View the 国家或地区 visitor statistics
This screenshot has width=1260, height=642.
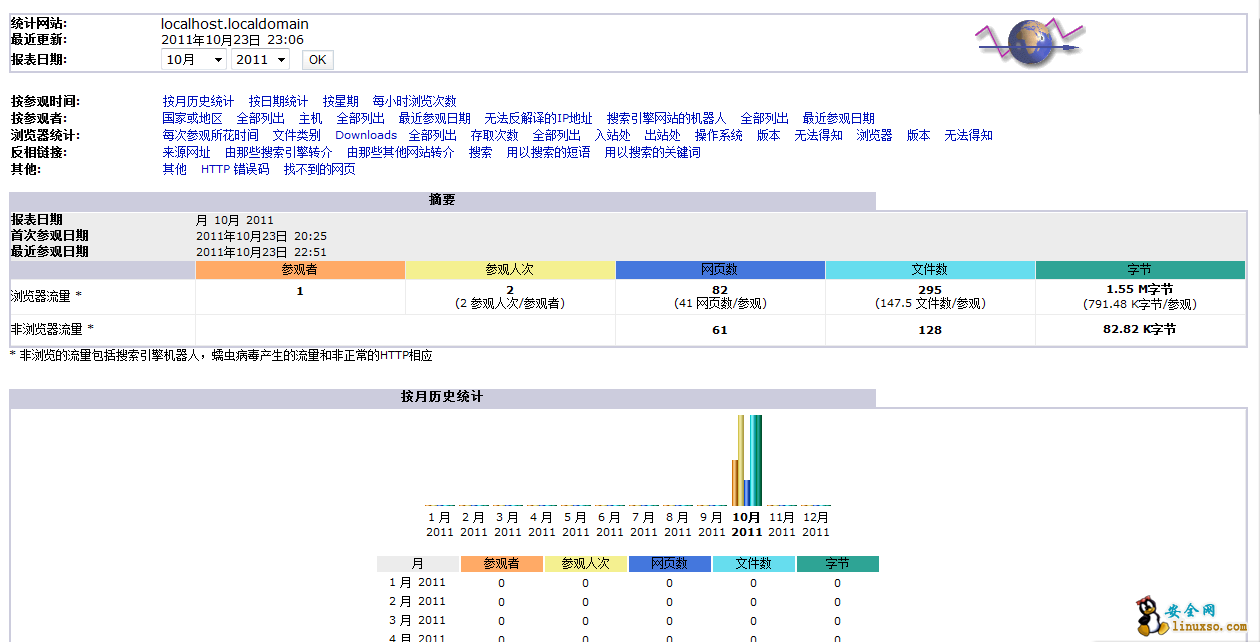click(192, 118)
